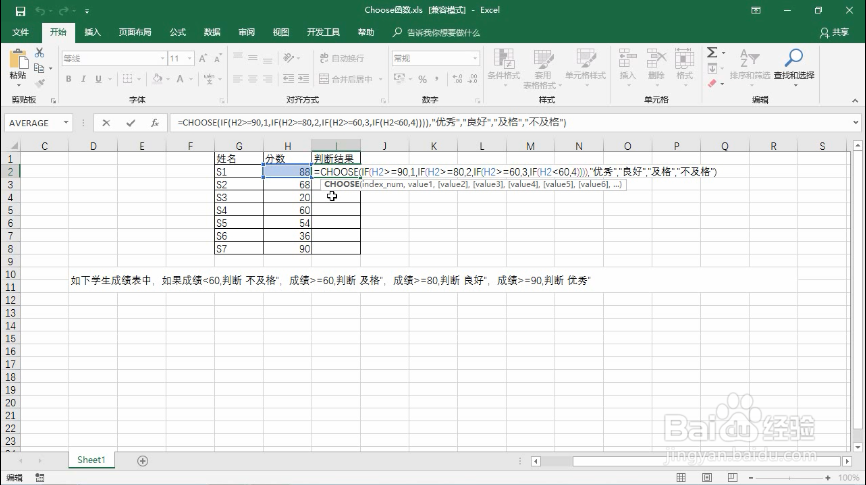Click the 共享 share button
Screen dimensions: 866x485
tap(835, 33)
